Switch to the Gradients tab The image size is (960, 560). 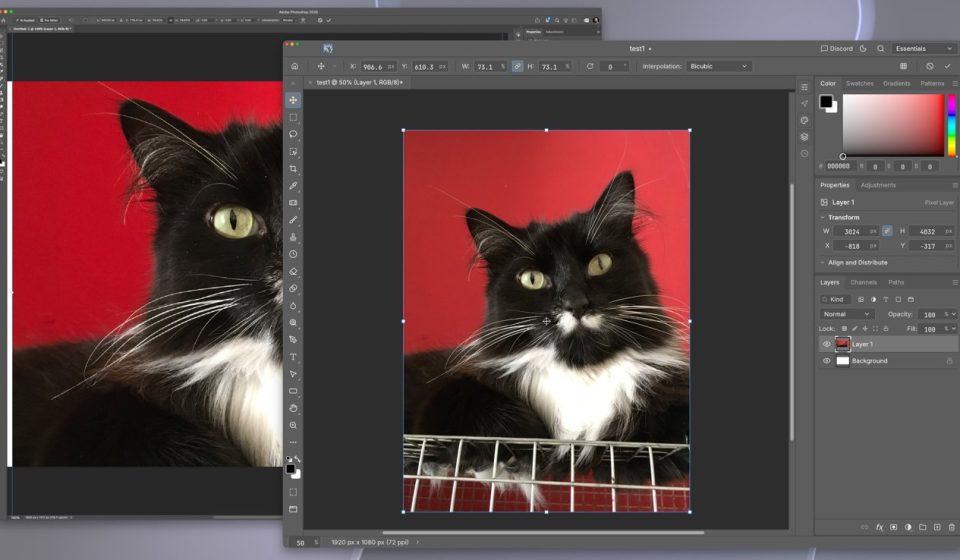point(896,83)
